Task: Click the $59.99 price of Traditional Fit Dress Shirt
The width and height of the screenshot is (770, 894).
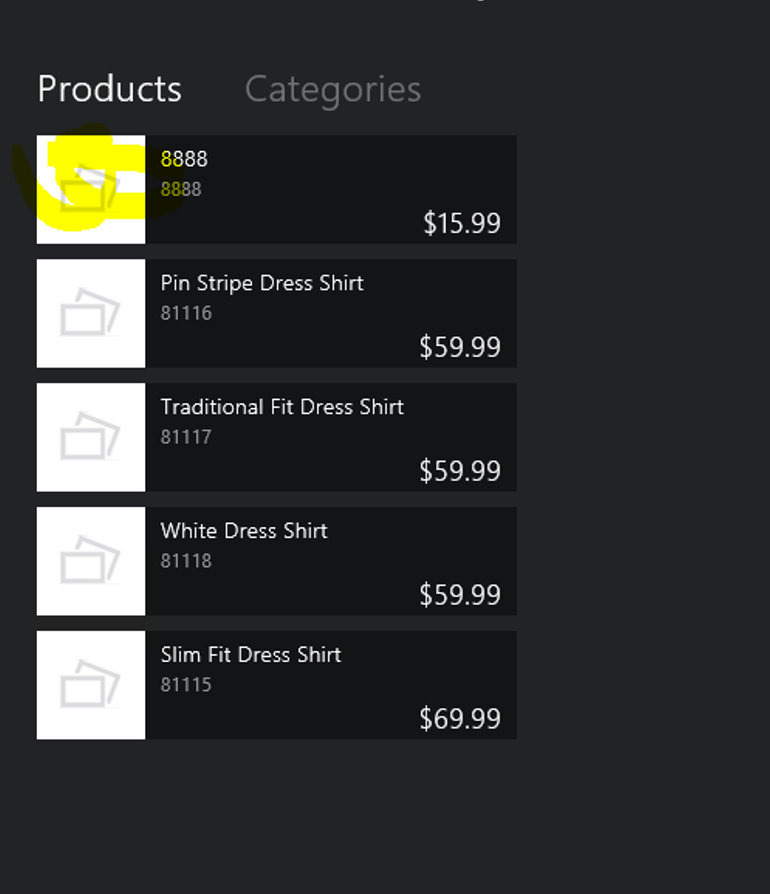Action: [460, 471]
